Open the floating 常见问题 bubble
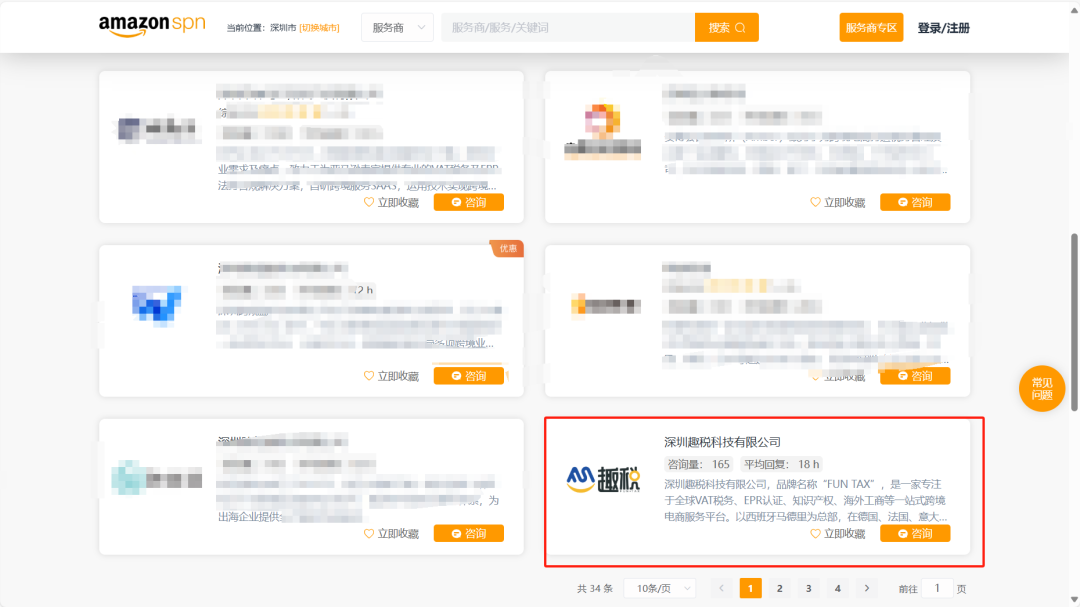 (x=1042, y=389)
